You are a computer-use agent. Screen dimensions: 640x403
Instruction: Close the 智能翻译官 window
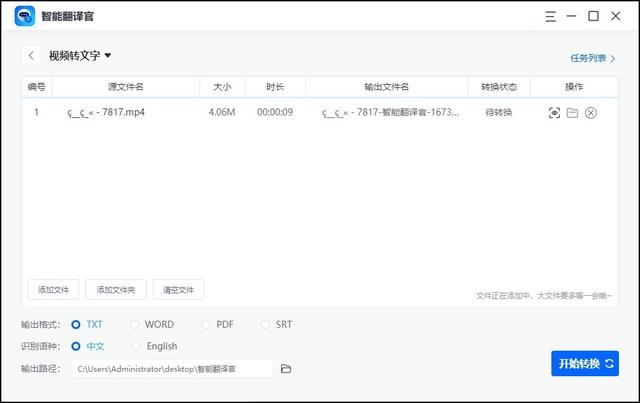click(x=616, y=16)
